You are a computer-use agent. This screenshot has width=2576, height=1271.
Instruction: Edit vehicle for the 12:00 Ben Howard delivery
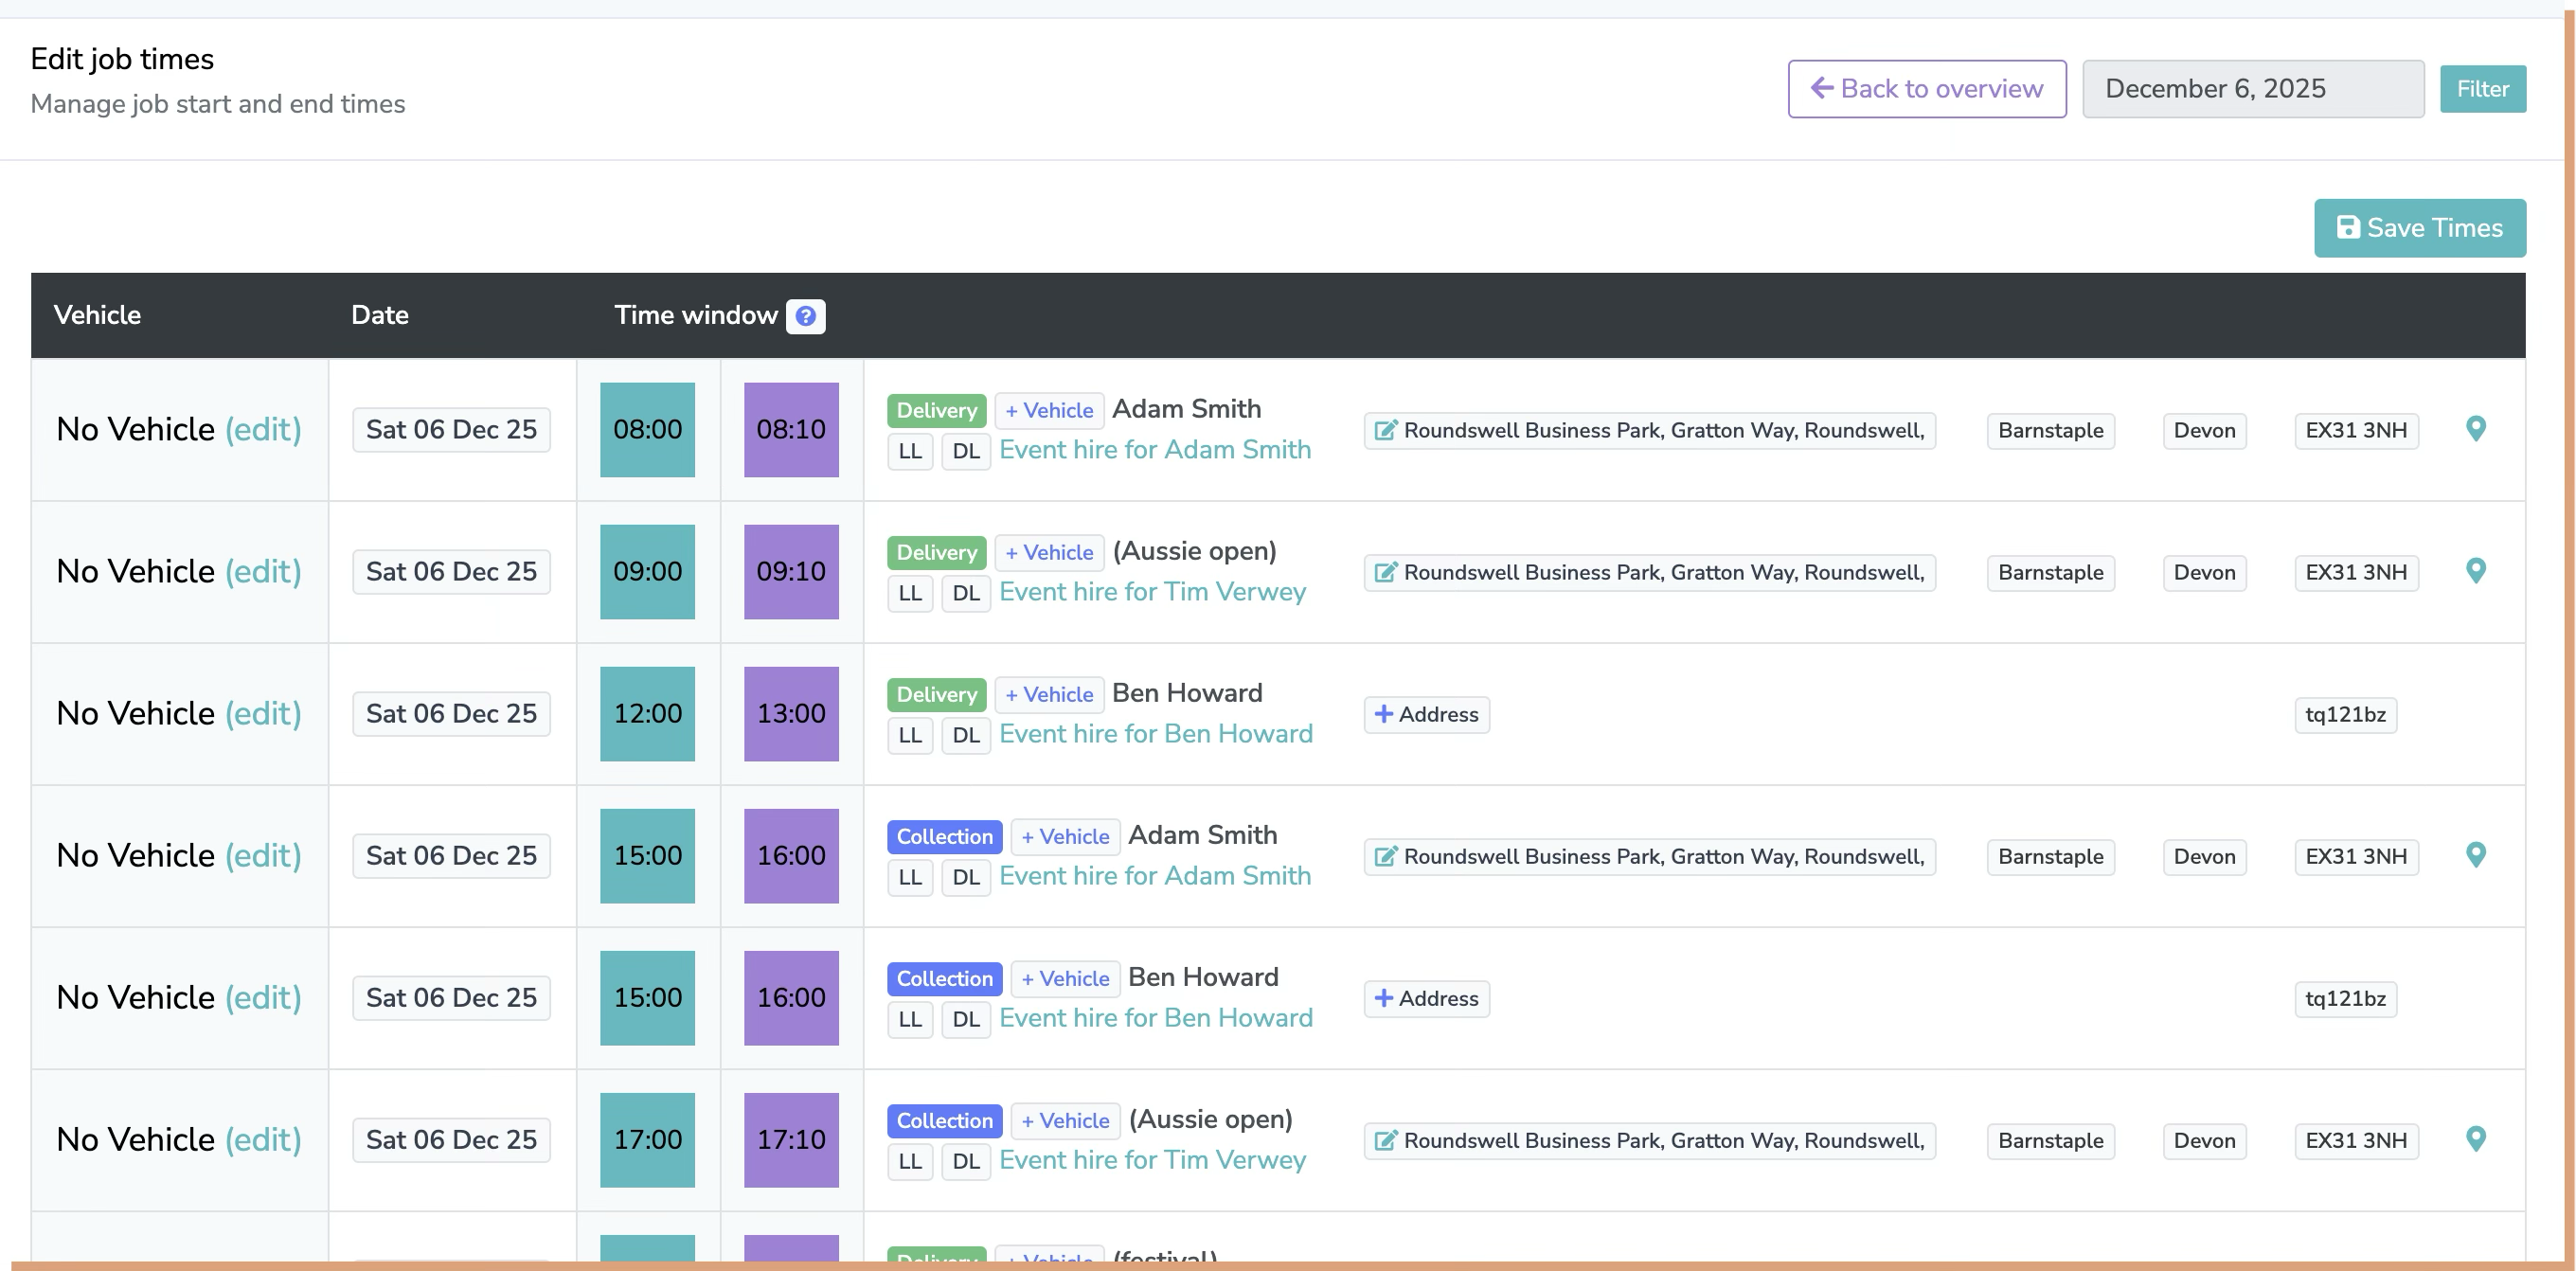click(263, 713)
